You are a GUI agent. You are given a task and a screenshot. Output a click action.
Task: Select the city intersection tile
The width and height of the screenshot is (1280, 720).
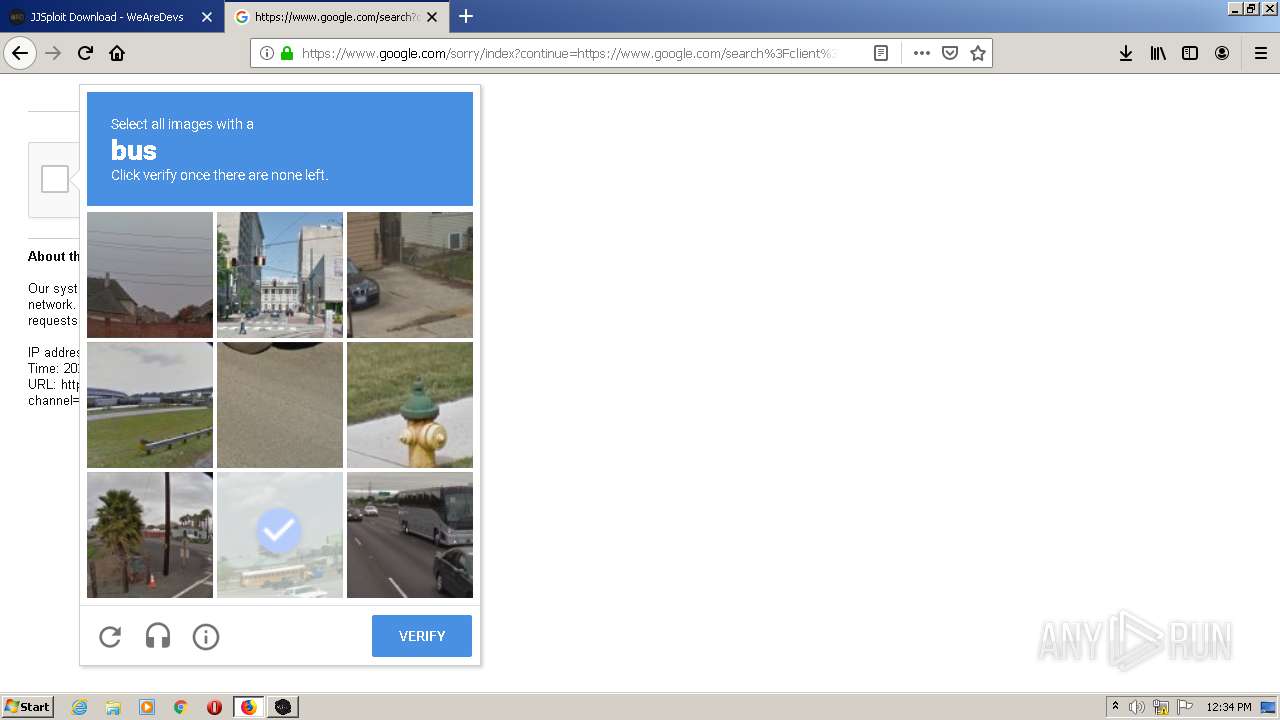tap(280, 275)
